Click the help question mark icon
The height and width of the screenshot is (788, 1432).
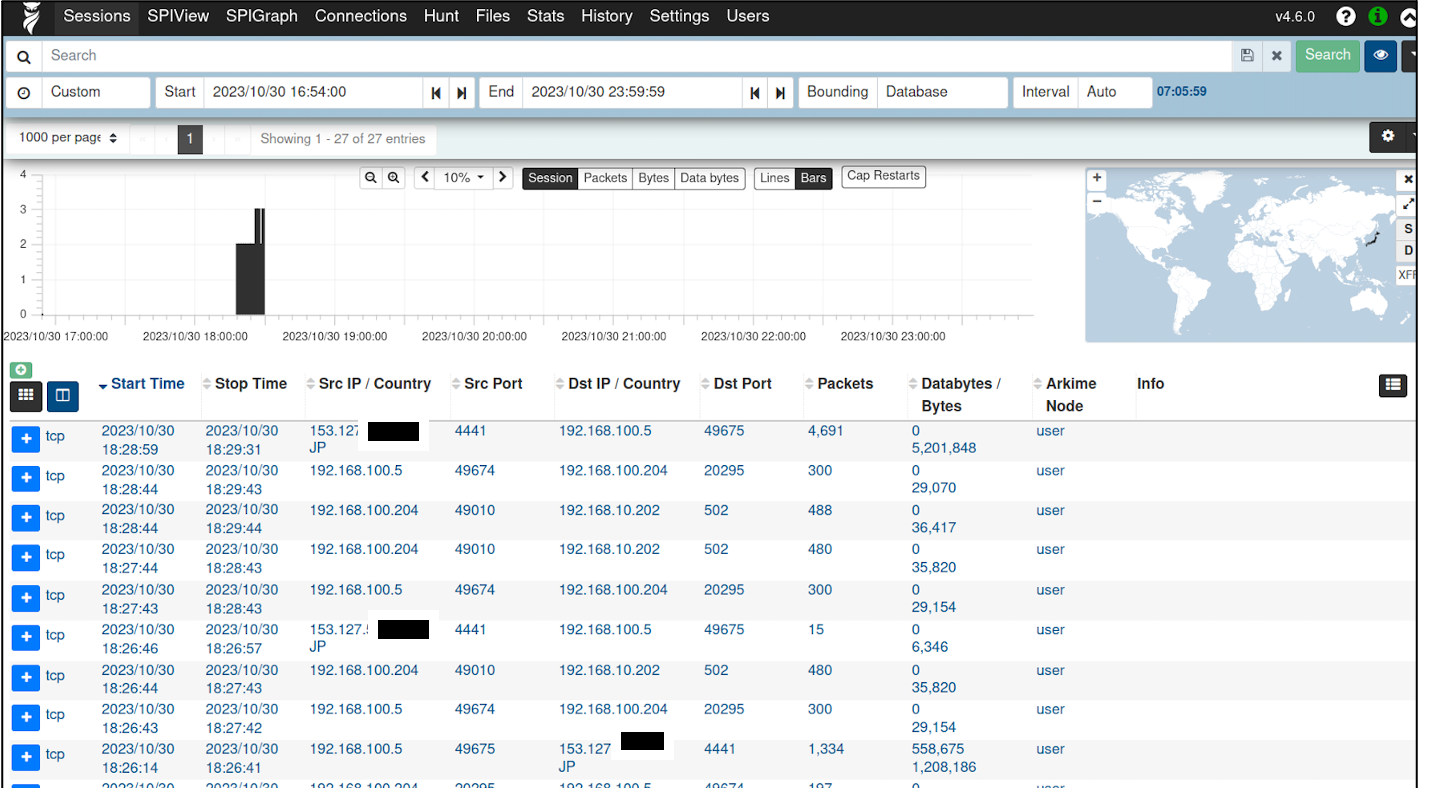pos(1346,16)
